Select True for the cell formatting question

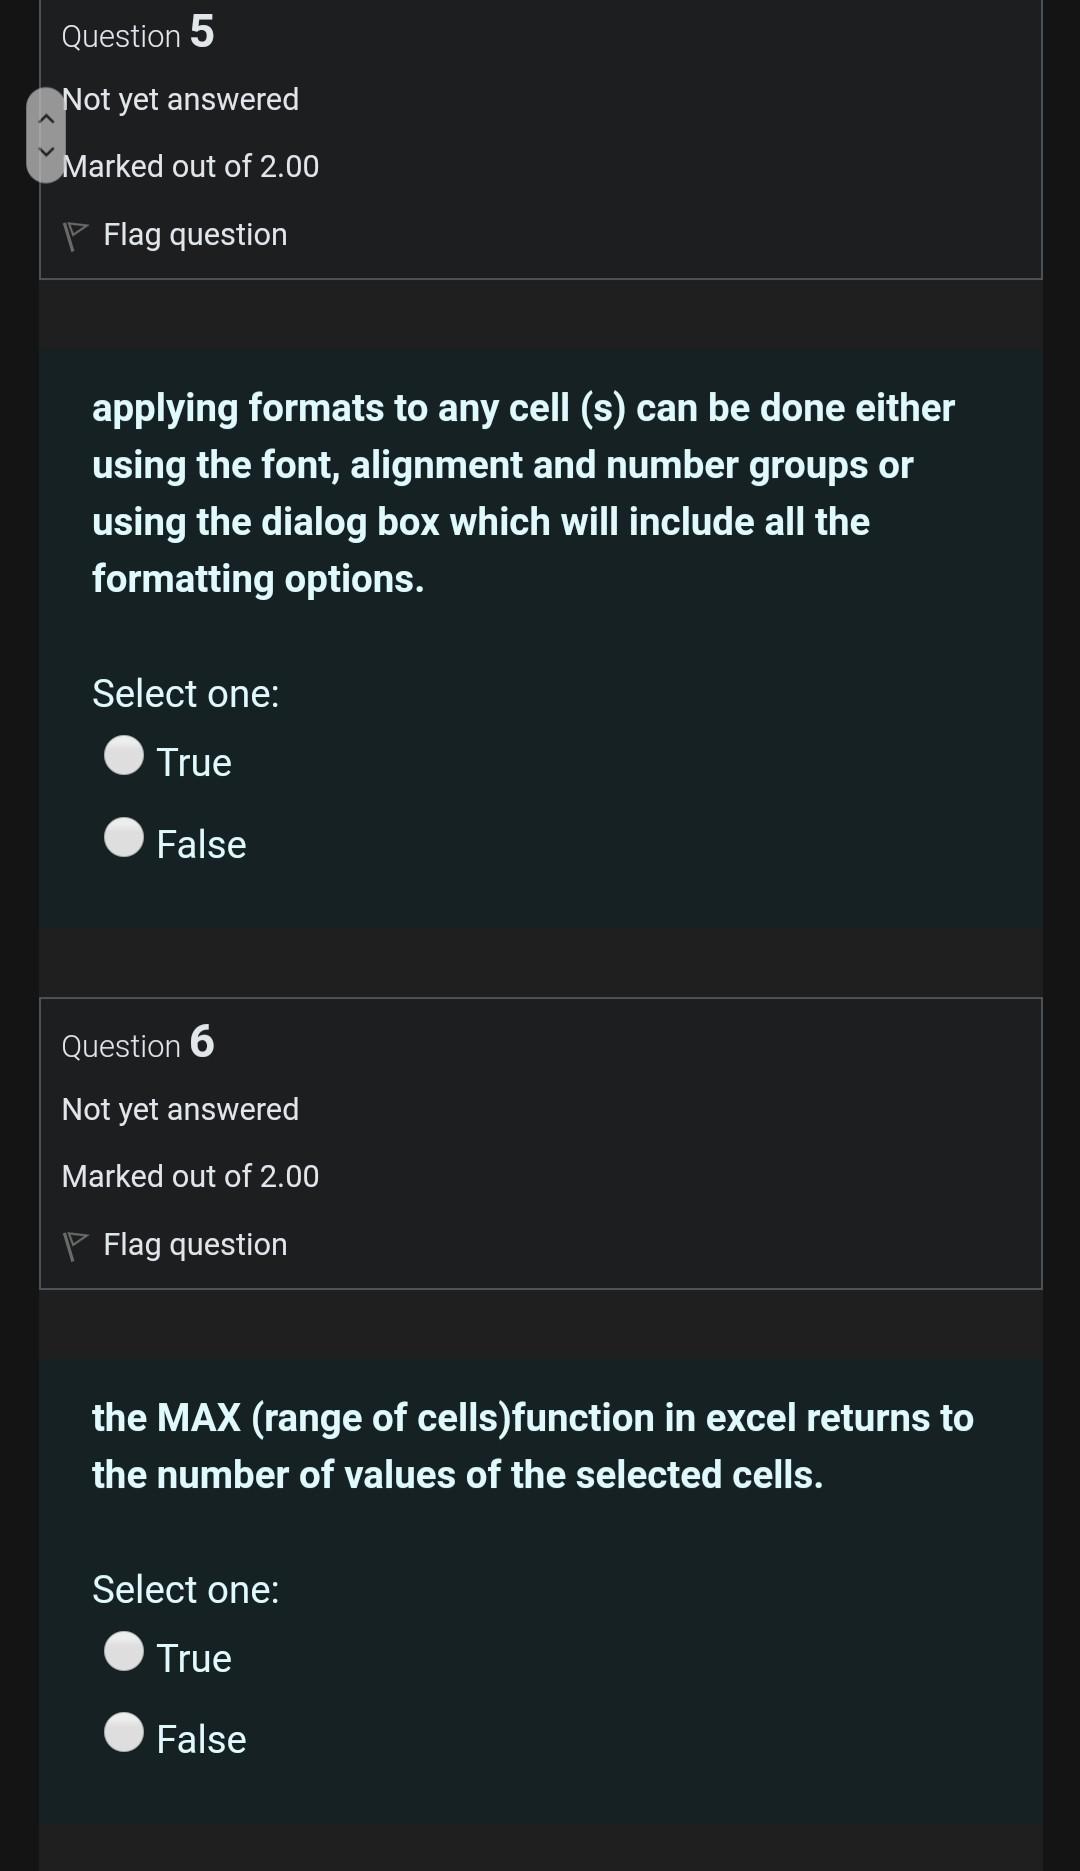coord(125,757)
